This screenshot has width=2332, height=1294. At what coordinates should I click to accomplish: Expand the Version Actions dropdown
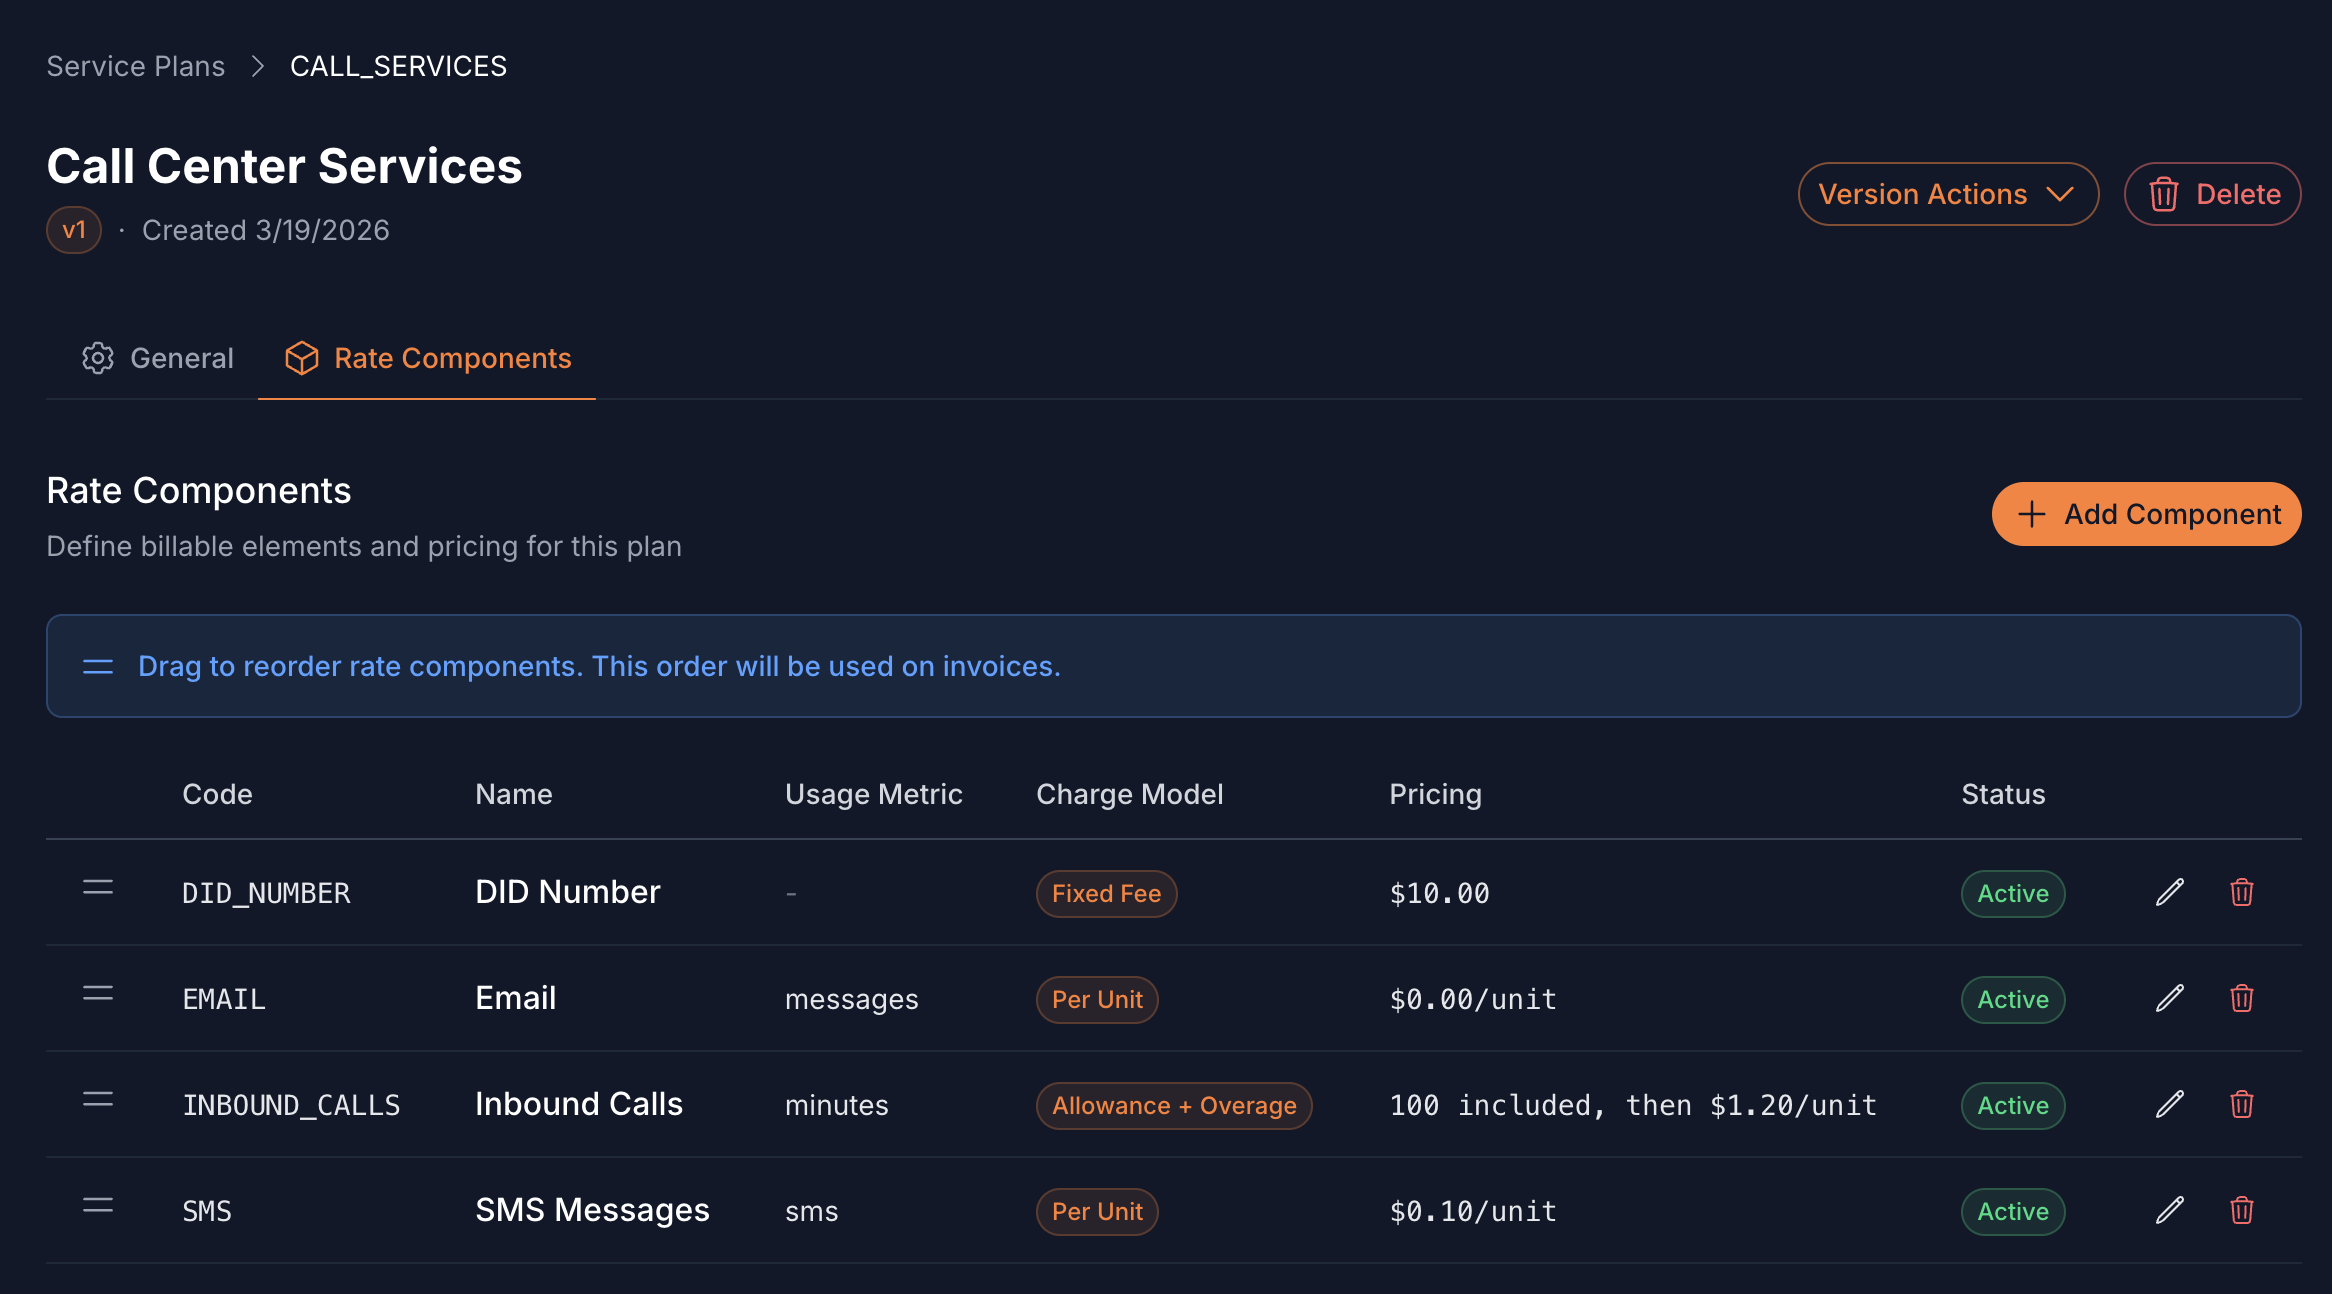[1947, 194]
